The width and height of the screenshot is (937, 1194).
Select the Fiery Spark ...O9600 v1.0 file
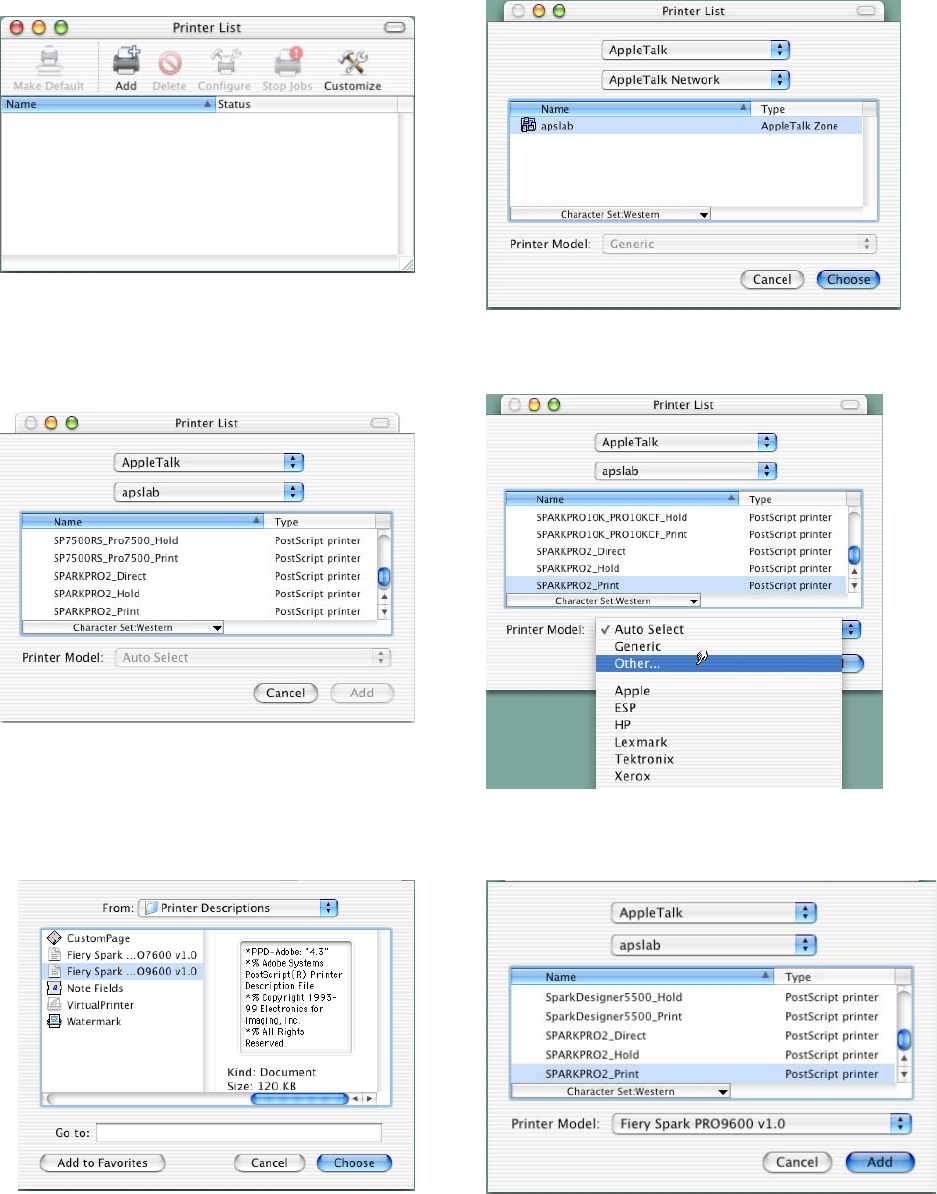[x=122, y=971]
